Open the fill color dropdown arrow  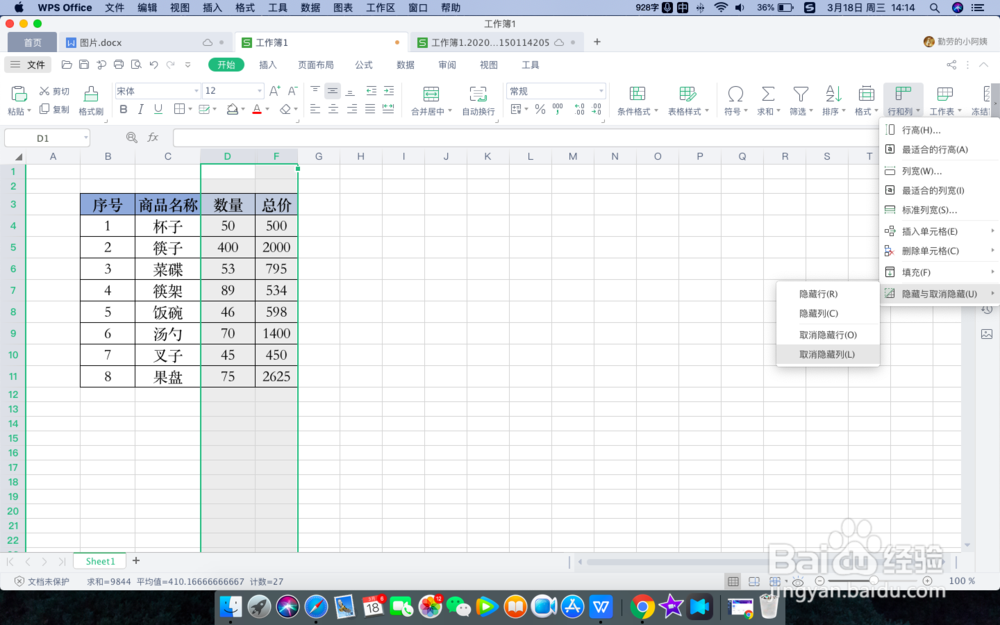243,110
